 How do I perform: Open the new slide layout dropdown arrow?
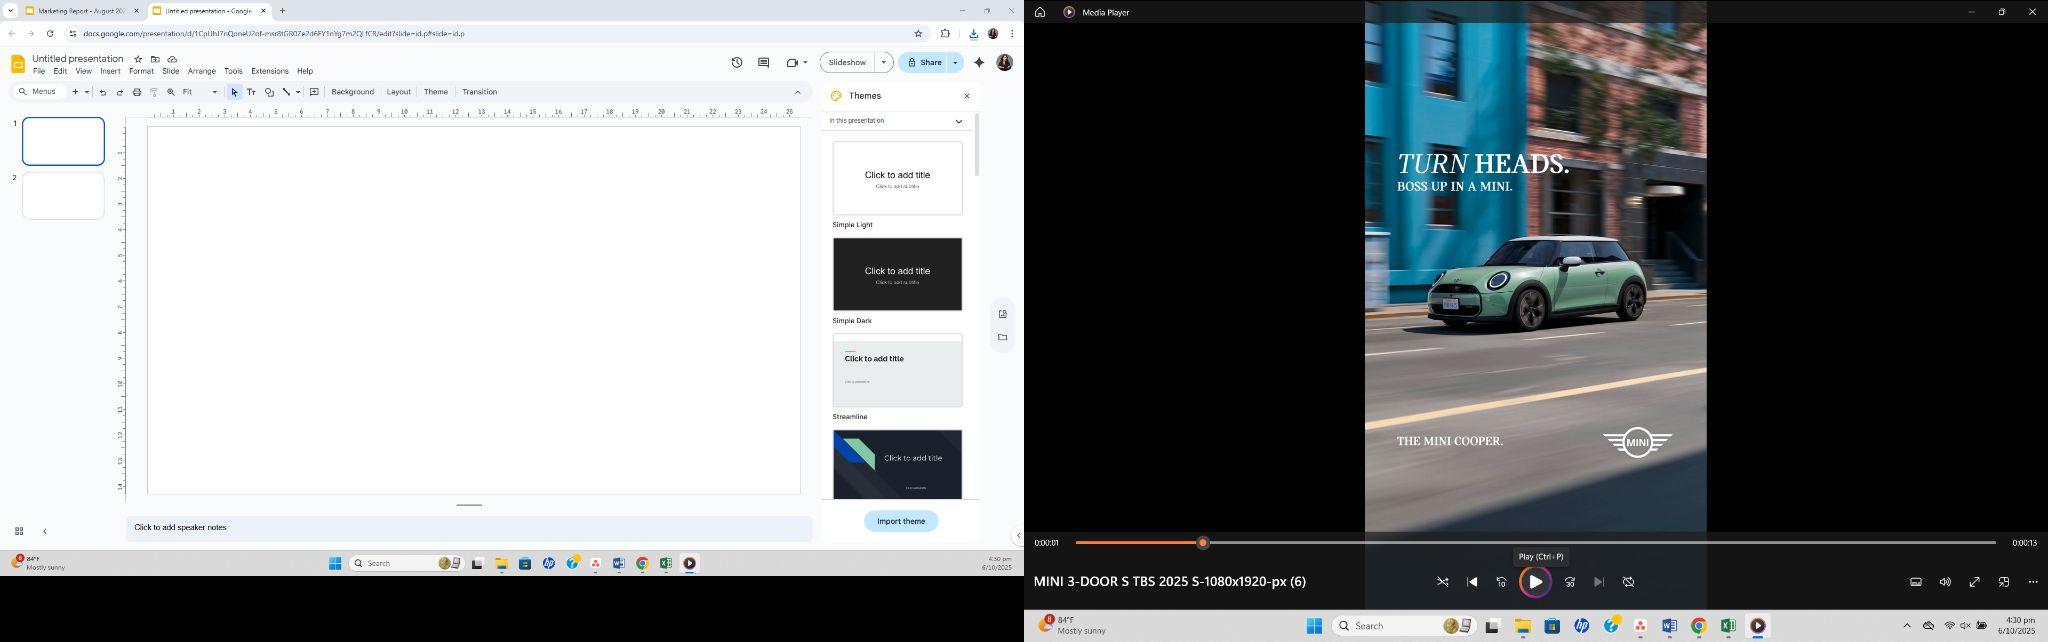point(87,92)
